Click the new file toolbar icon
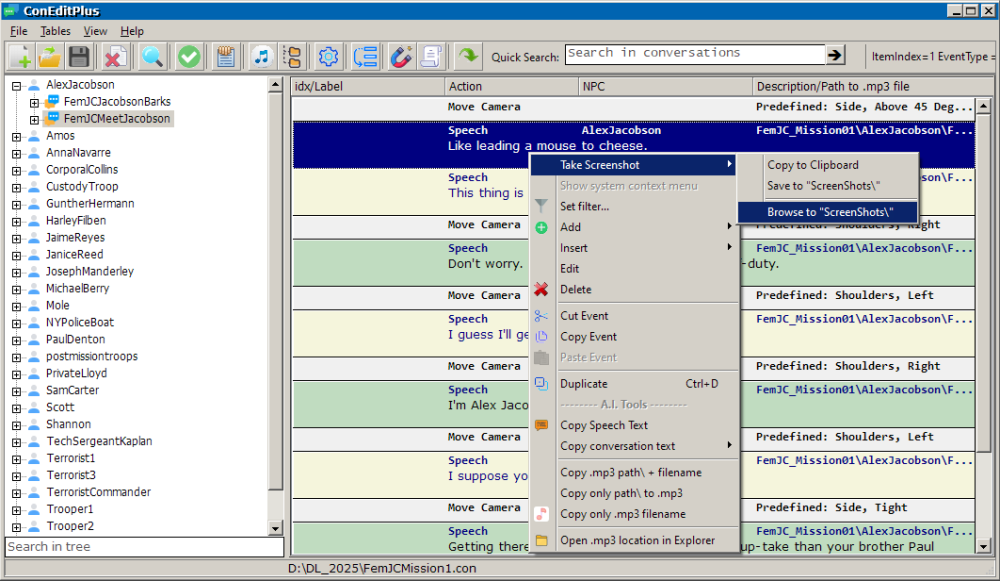This screenshot has height=581, width=1000. [21, 57]
